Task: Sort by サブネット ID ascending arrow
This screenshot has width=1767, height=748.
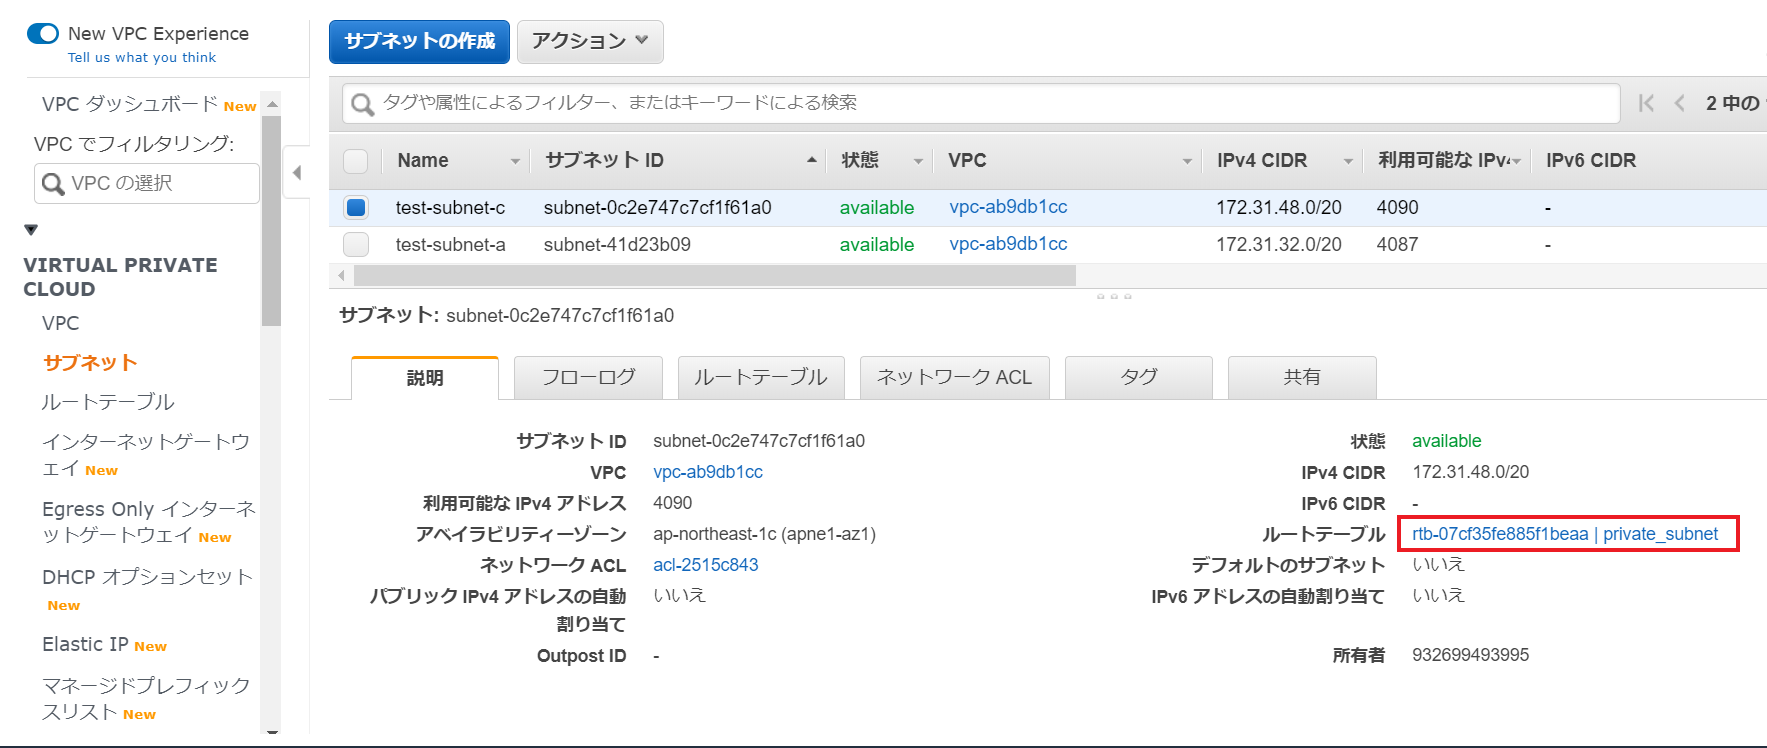Action: [812, 160]
